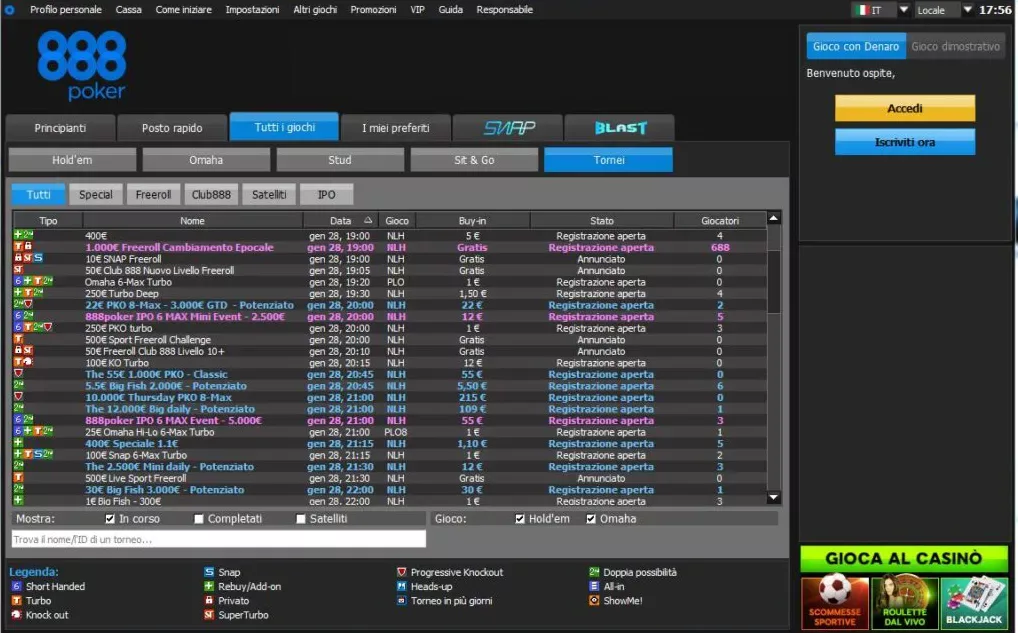Focus the tournament name search field
Image resolution: width=1018 pixels, height=633 pixels.
[x=219, y=539]
